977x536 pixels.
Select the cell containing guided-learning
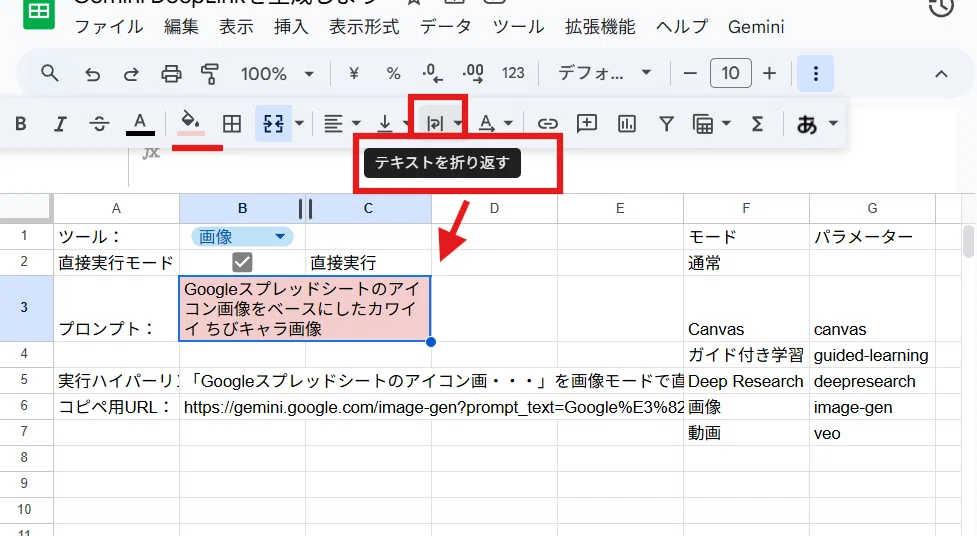tap(872, 355)
